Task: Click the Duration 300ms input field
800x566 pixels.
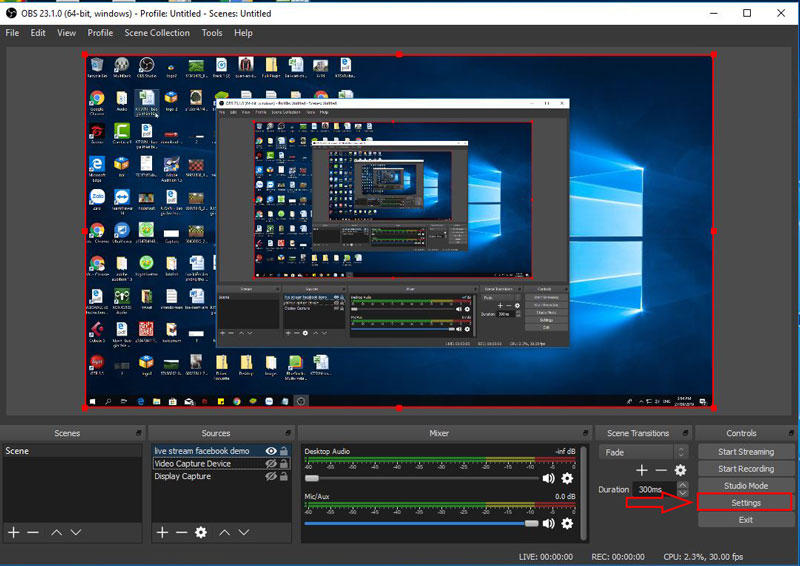Action: point(655,489)
